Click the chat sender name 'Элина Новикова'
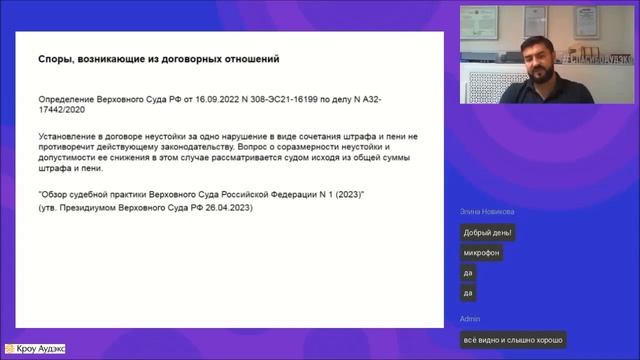Screen dimensions: 640x360 (x=487, y=211)
